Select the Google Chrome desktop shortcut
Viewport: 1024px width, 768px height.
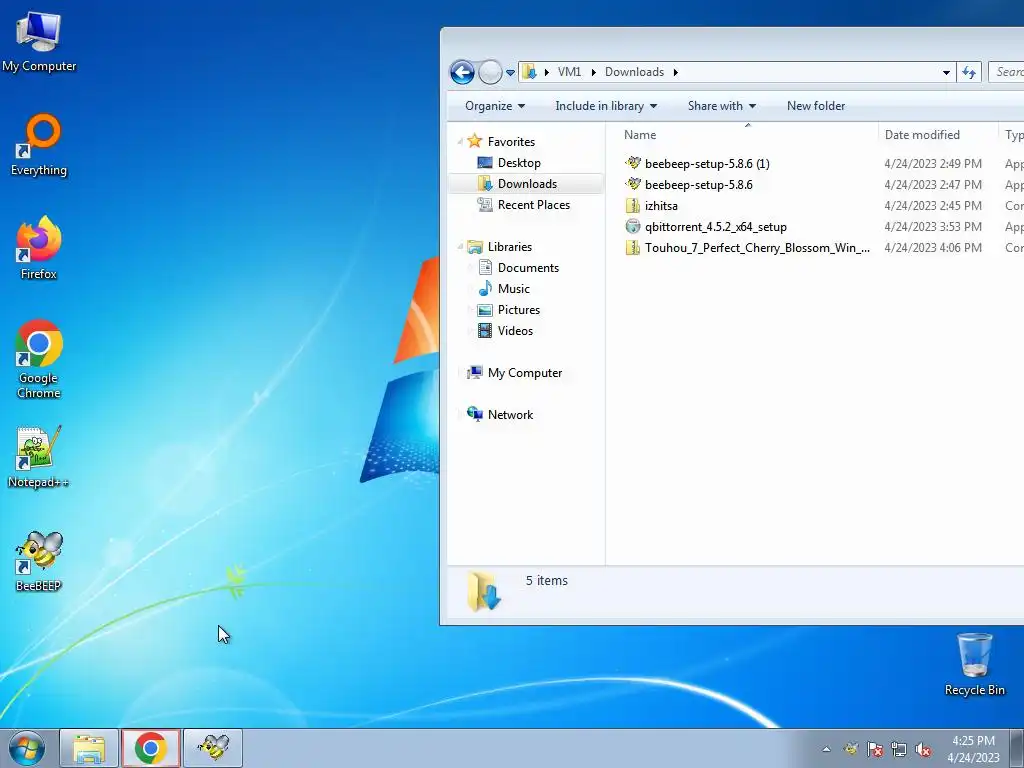coord(39,359)
